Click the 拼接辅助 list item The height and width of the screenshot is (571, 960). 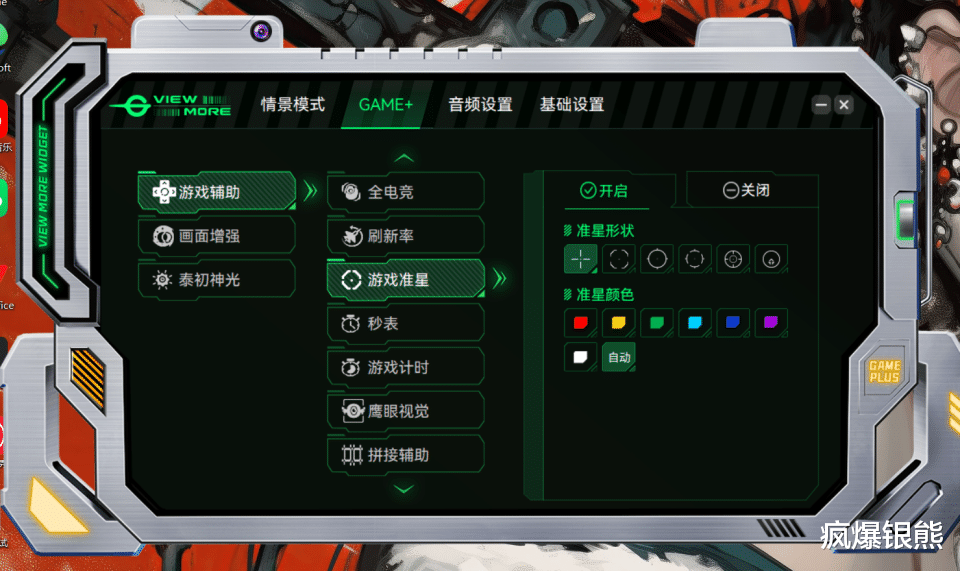tap(406, 455)
